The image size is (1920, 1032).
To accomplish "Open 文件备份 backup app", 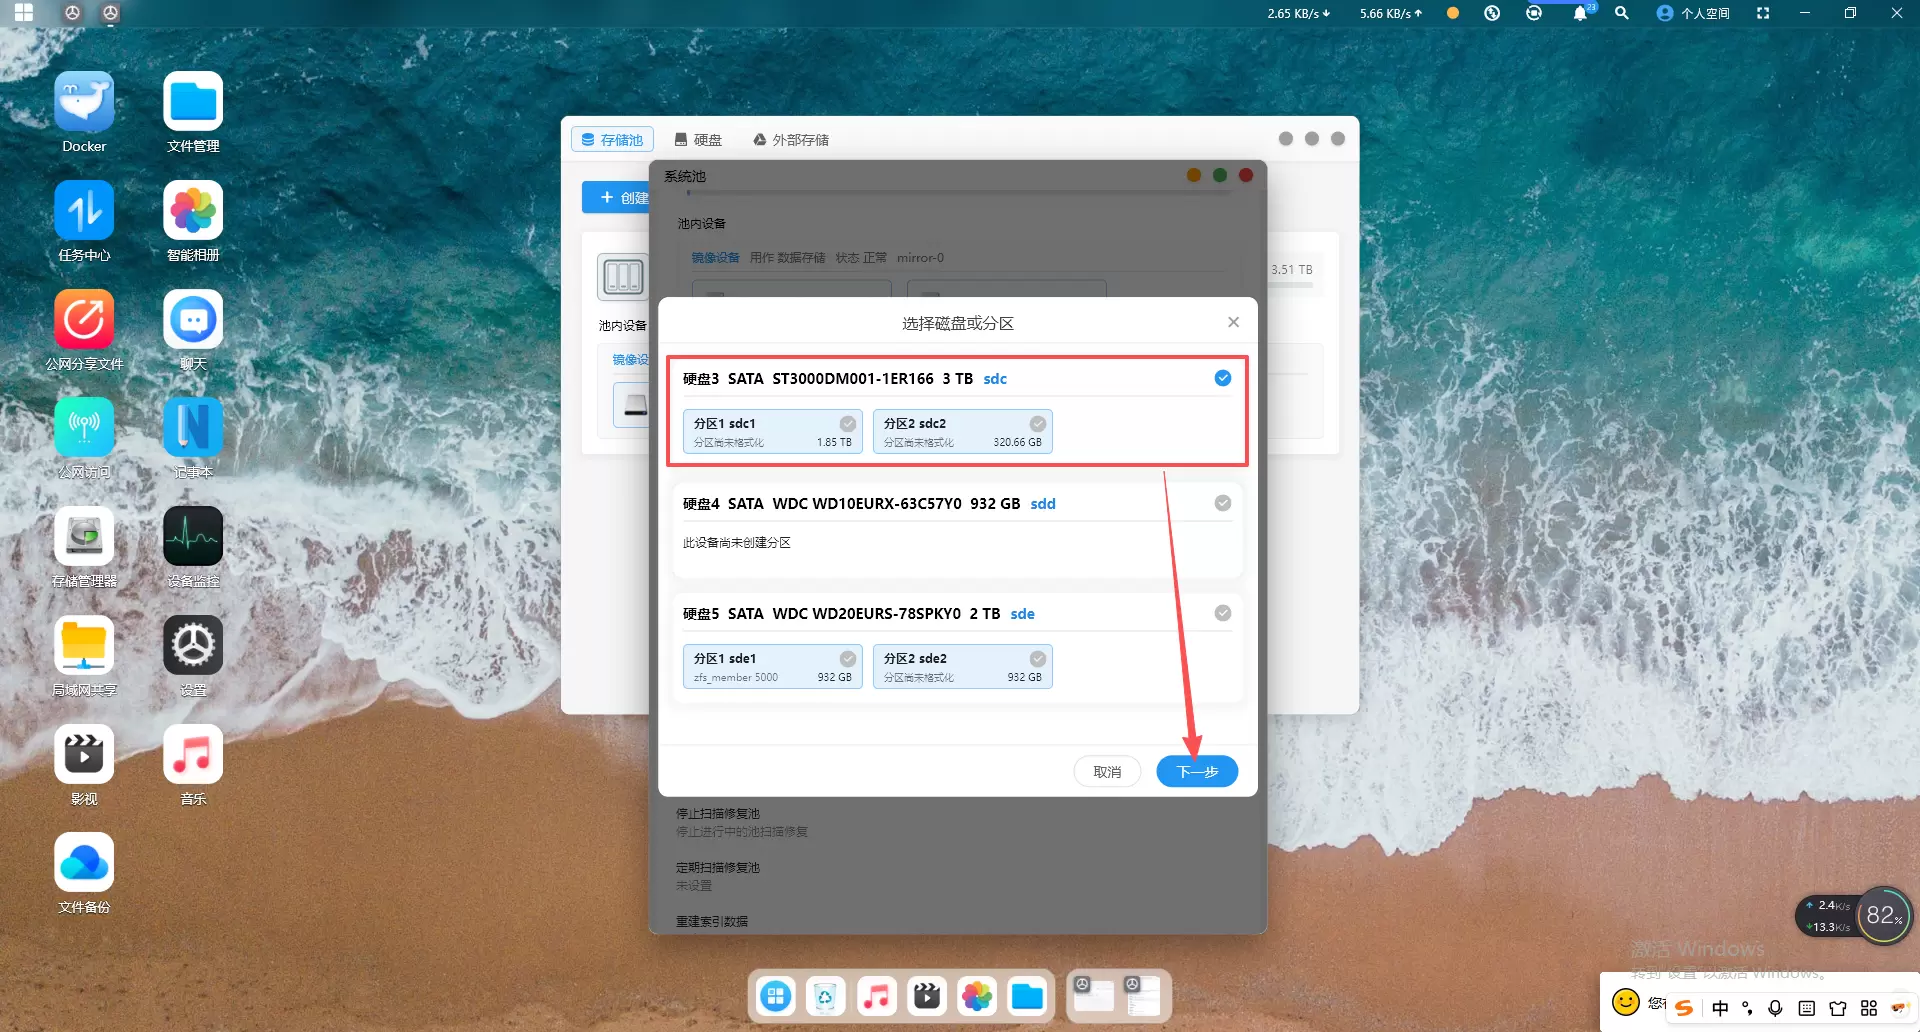I will [84, 863].
